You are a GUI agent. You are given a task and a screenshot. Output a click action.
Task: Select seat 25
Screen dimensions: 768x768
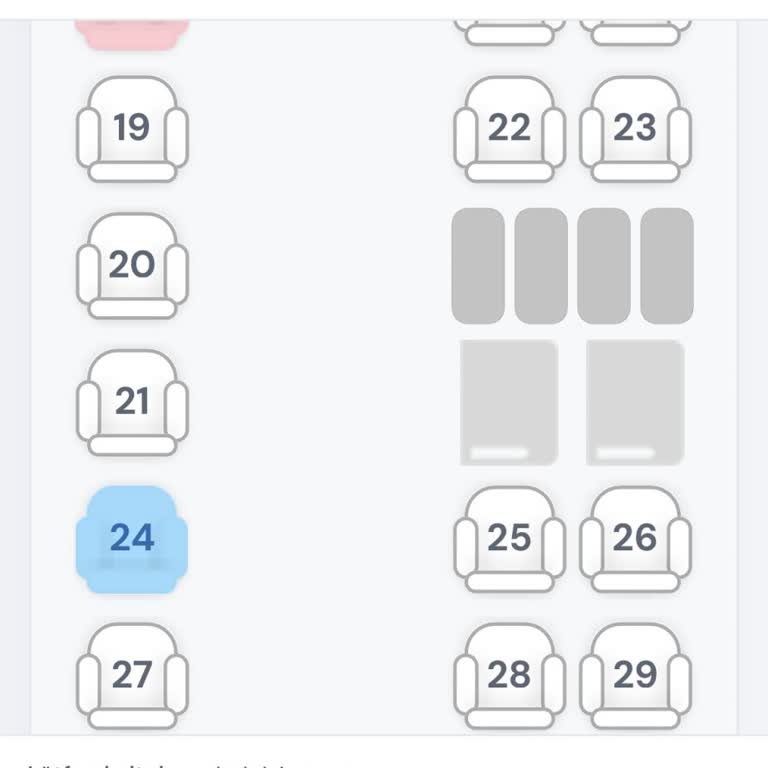coord(509,539)
